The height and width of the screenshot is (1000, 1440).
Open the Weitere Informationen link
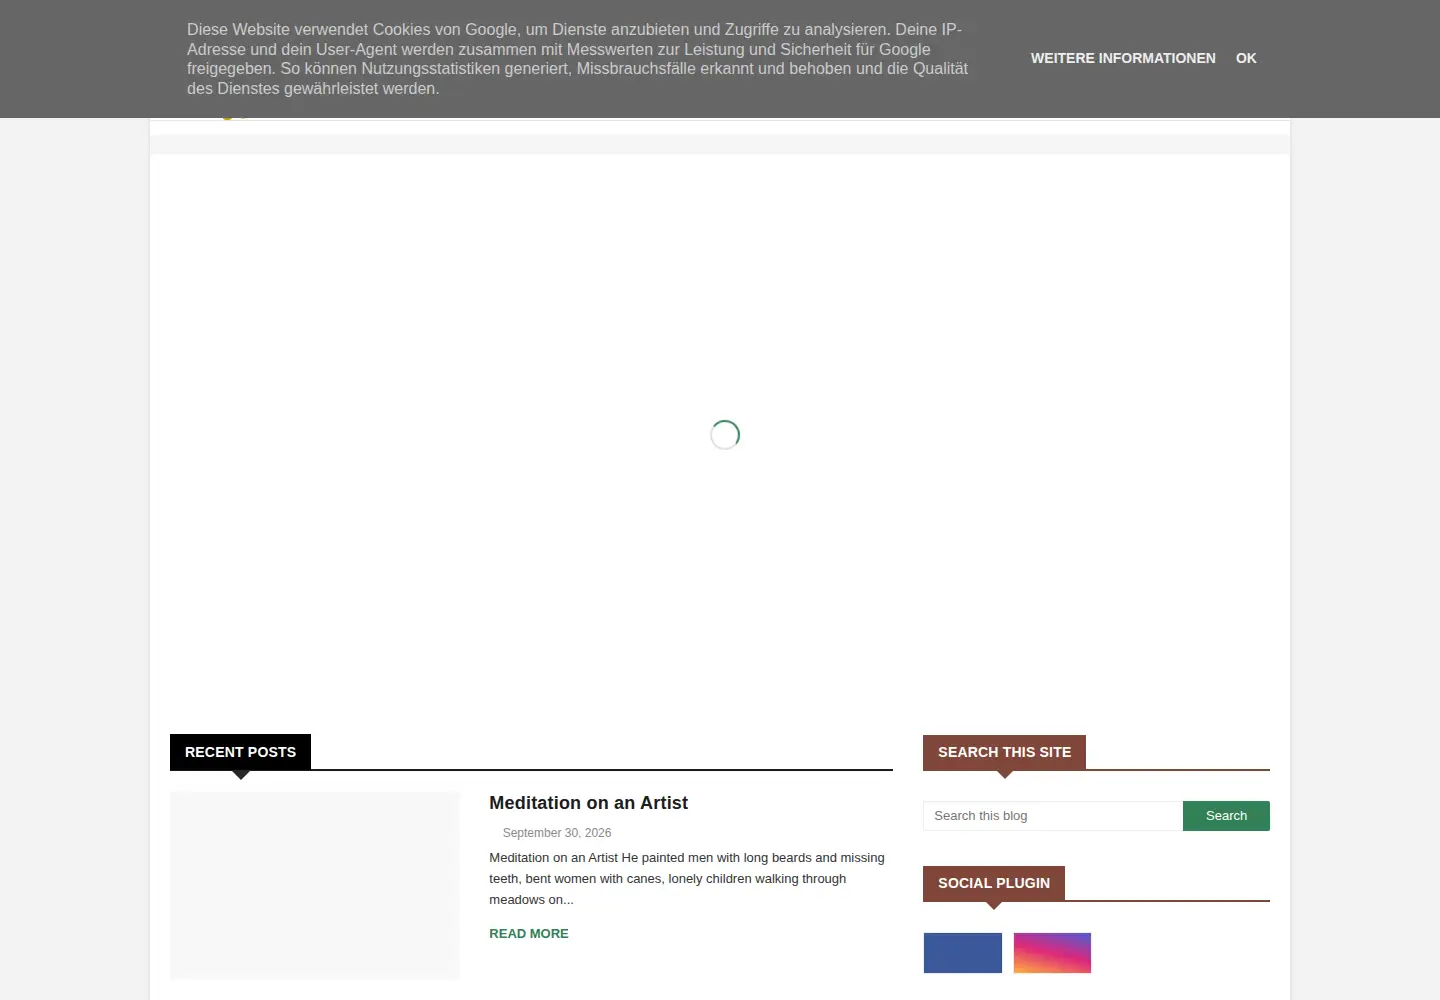pyautogui.click(x=1123, y=58)
